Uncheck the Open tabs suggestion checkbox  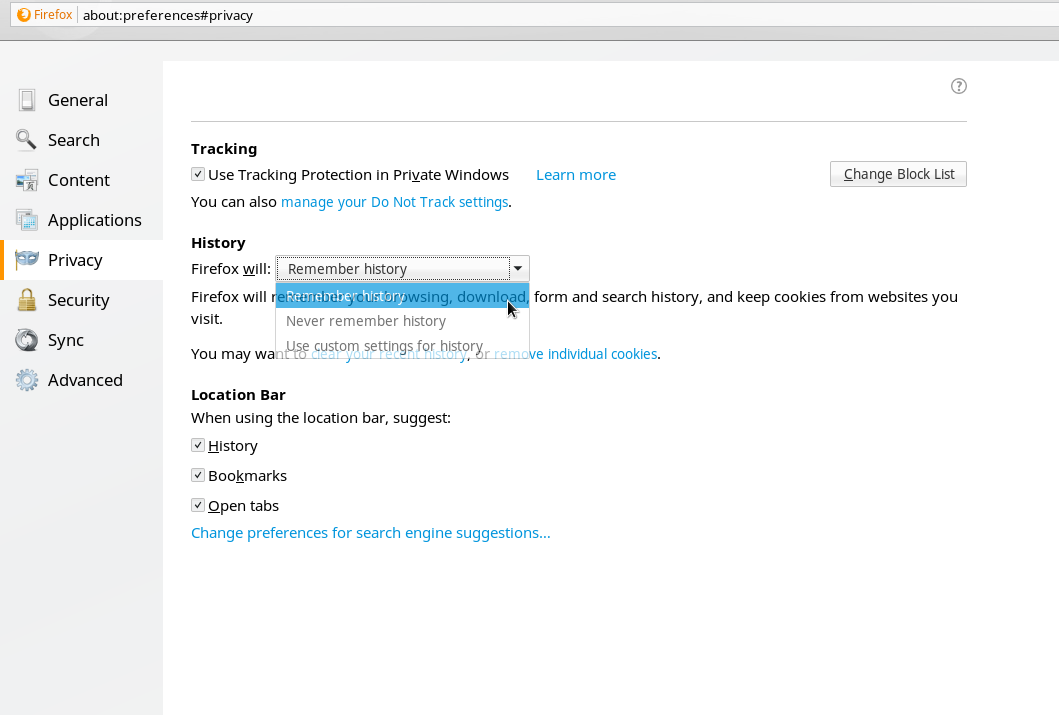coord(198,505)
